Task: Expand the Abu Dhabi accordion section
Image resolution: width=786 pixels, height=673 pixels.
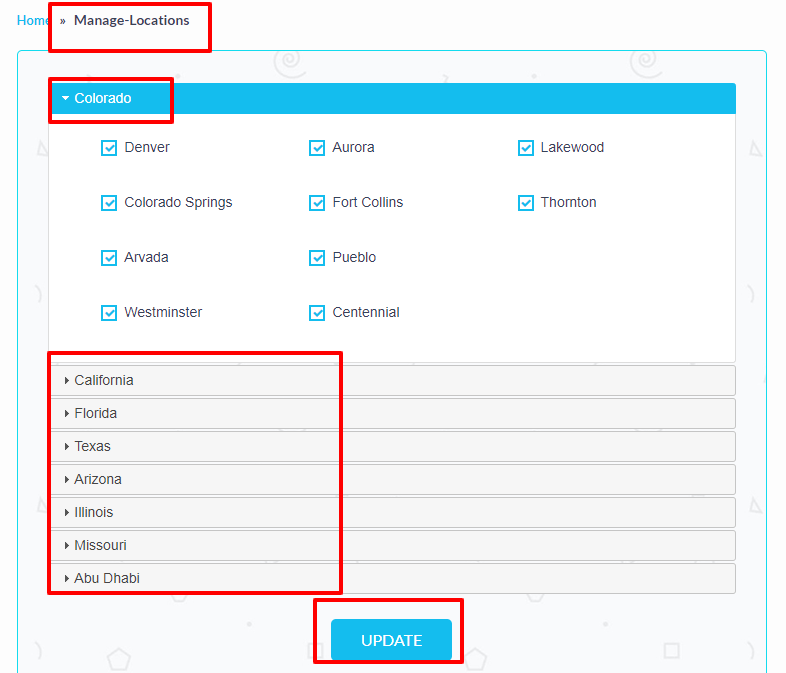Action: point(106,579)
